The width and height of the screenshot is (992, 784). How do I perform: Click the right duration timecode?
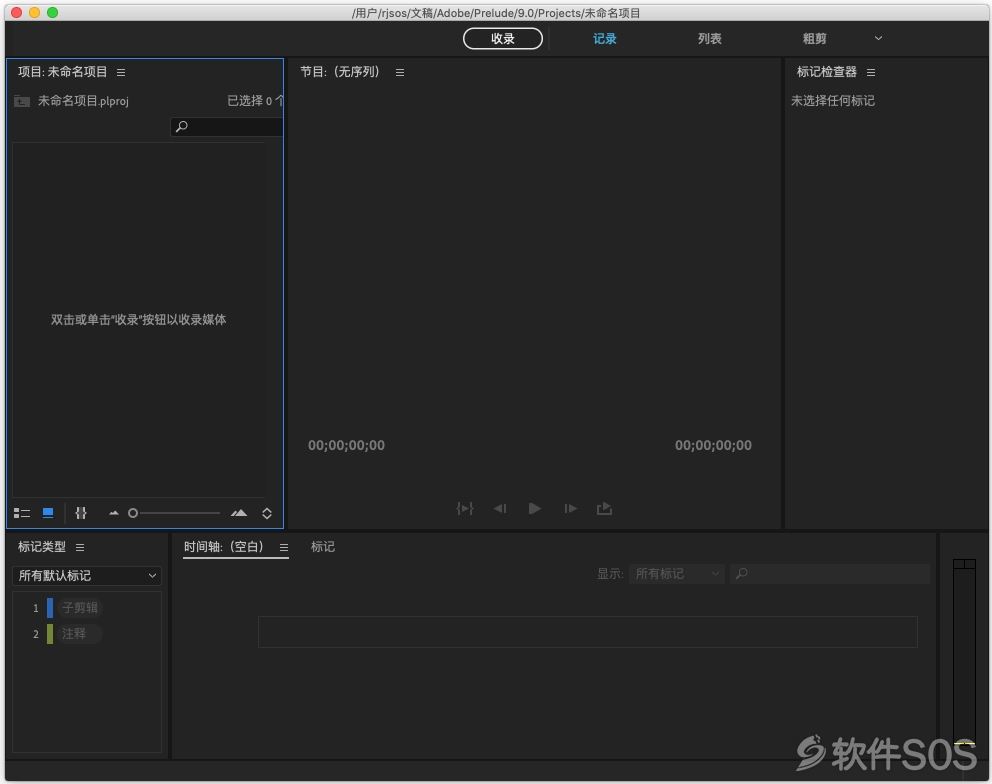713,445
